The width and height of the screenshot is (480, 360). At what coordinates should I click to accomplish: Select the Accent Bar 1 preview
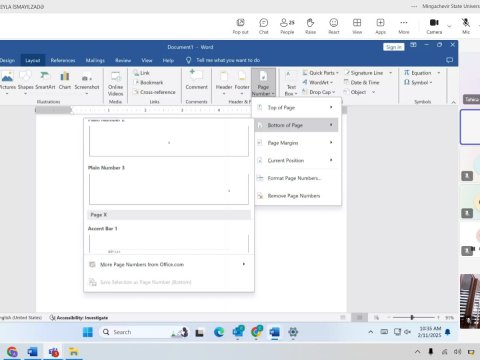(169, 244)
